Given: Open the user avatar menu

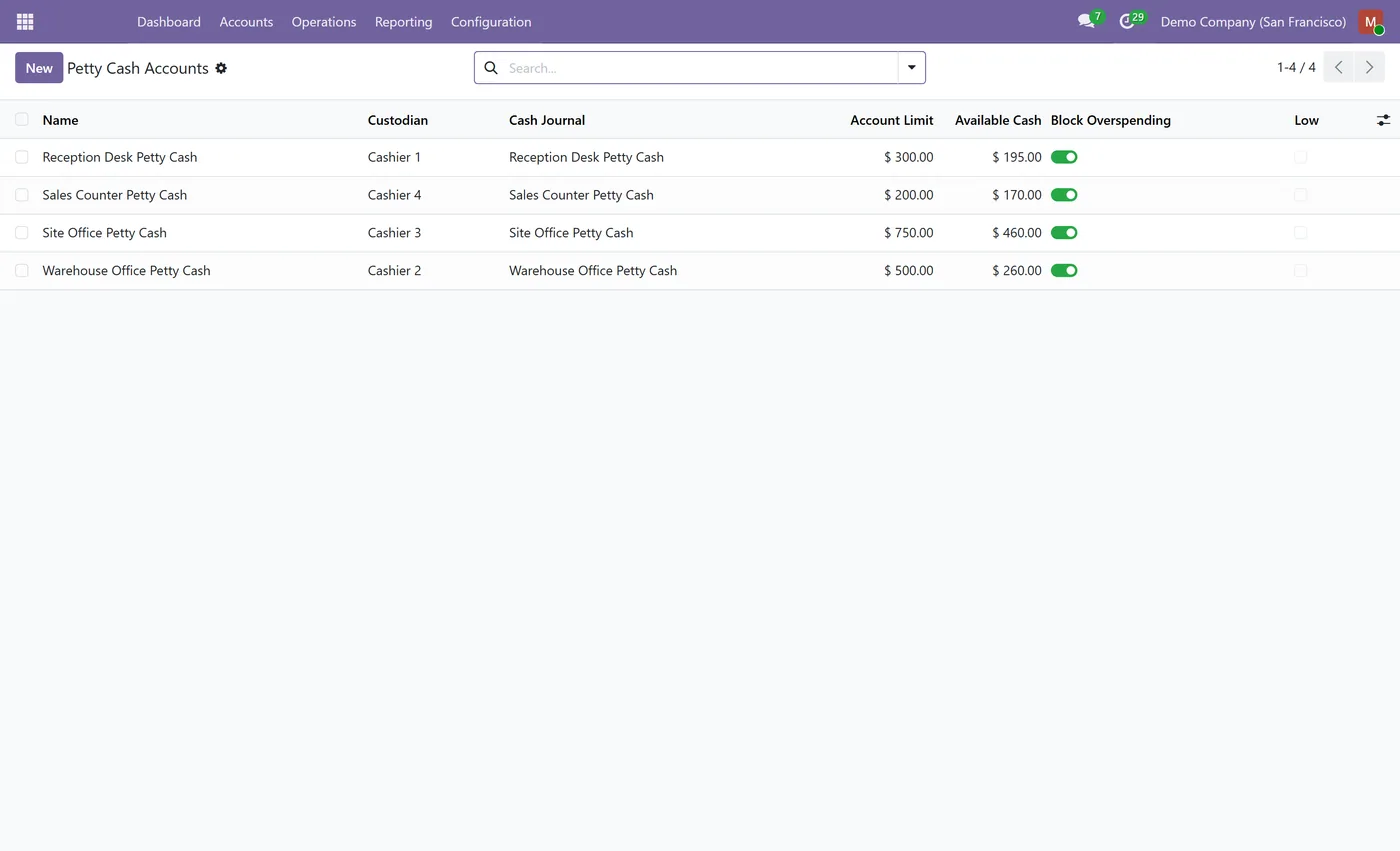Looking at the screenshot, I should coord(1371,22).
